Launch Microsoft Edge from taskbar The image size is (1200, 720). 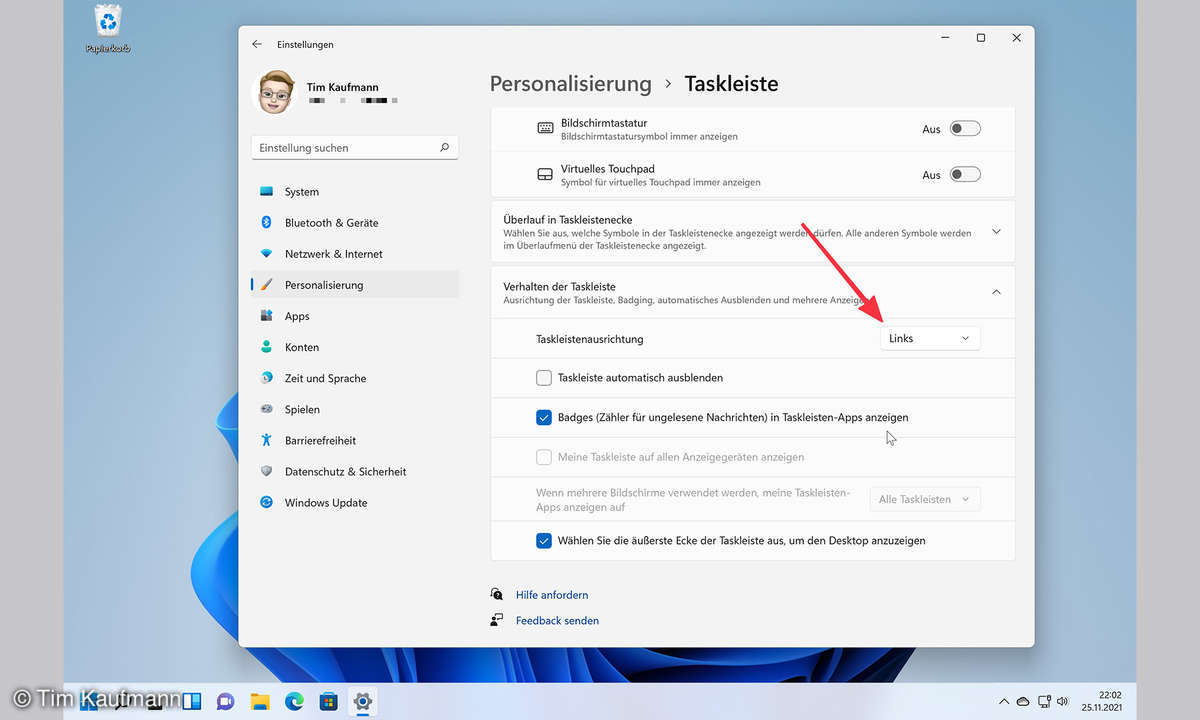294,701
